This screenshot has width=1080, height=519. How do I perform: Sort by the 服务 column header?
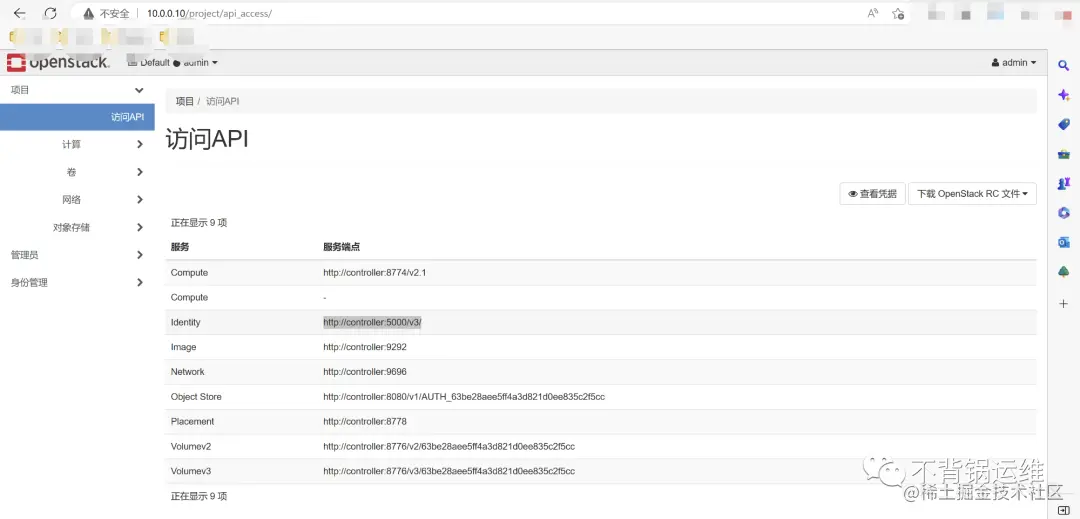click(180, 247)
